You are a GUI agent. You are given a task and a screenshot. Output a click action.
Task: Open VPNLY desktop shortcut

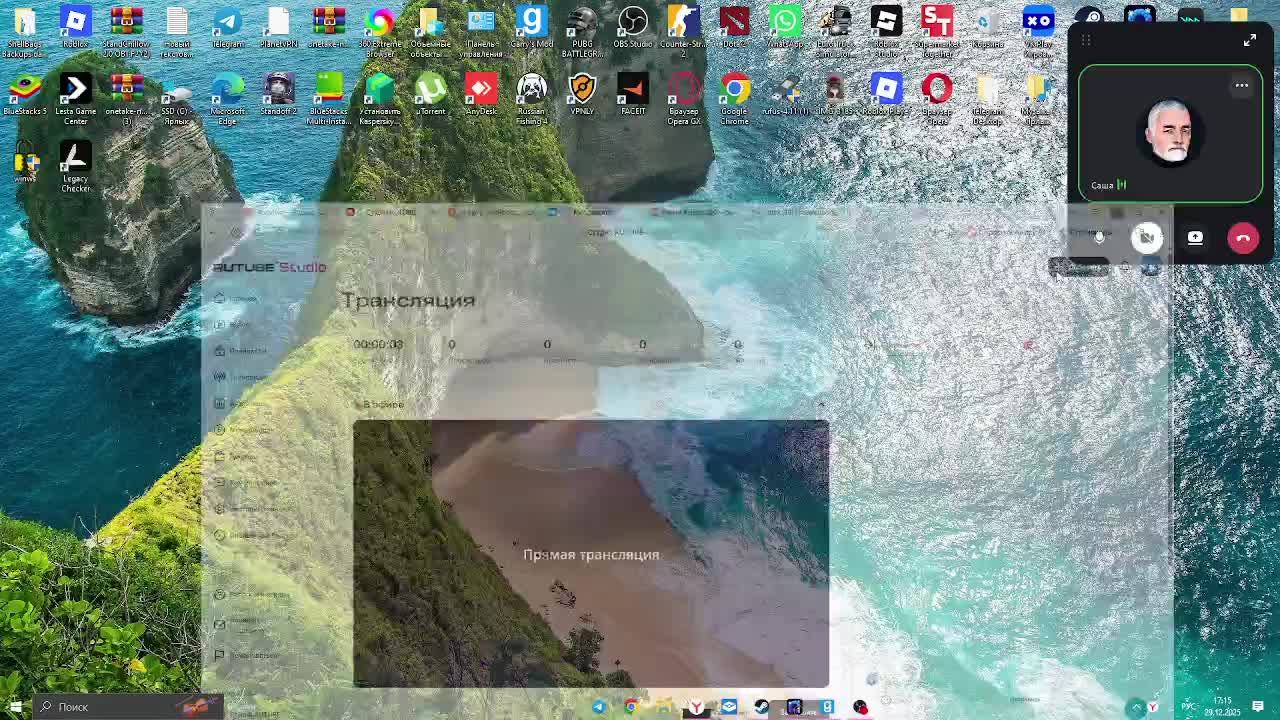point(582,95)
